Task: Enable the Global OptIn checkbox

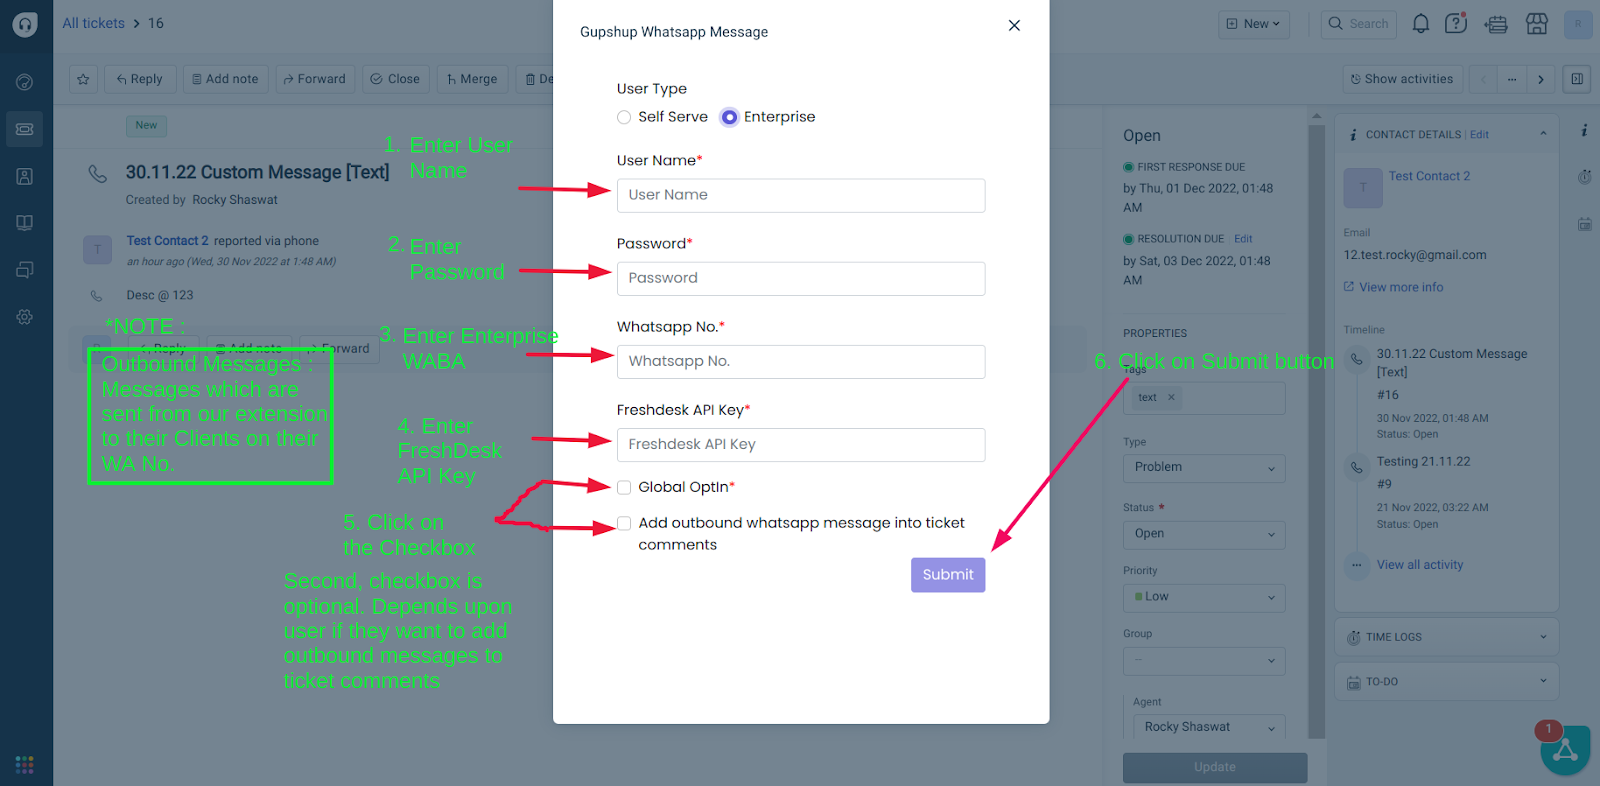Action: point(623,487)
